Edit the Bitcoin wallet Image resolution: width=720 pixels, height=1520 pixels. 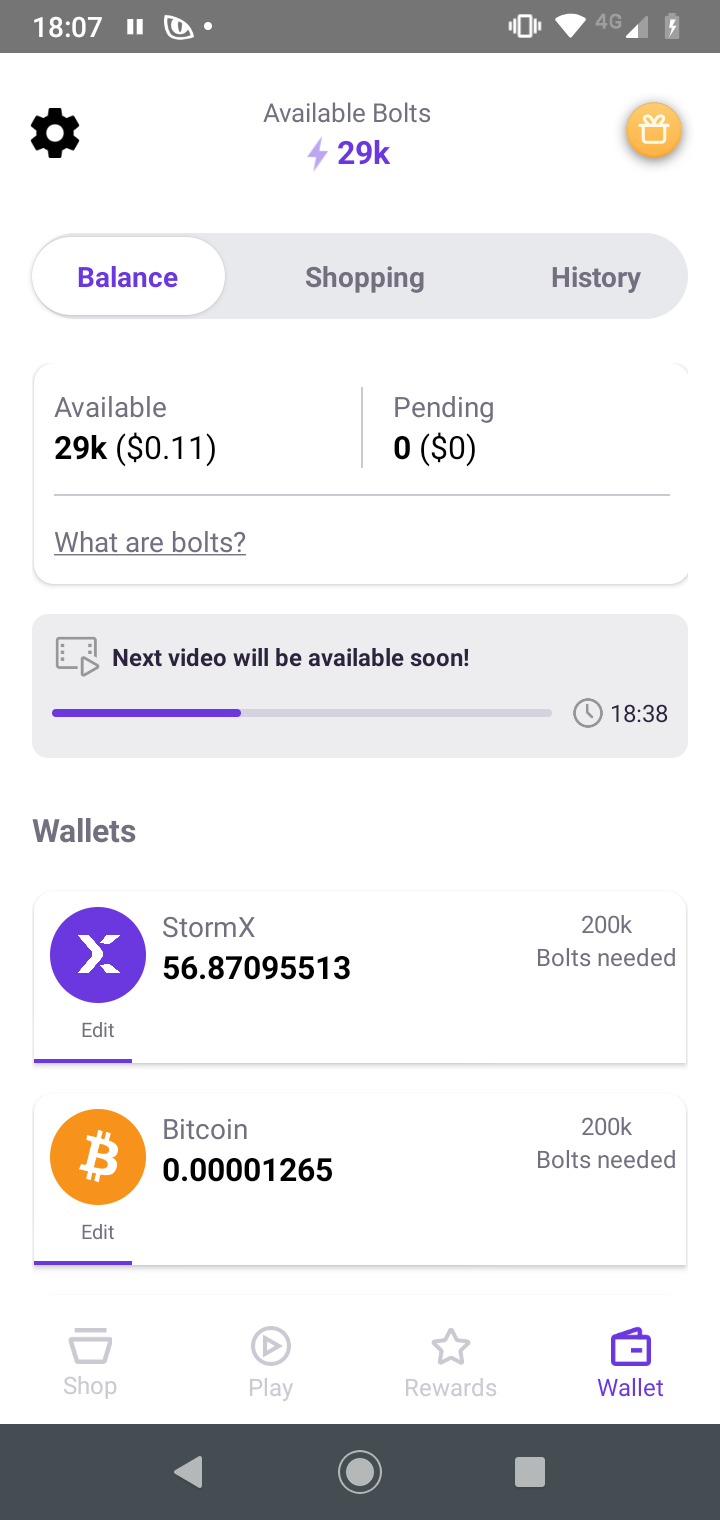(x=98, y=1232)
